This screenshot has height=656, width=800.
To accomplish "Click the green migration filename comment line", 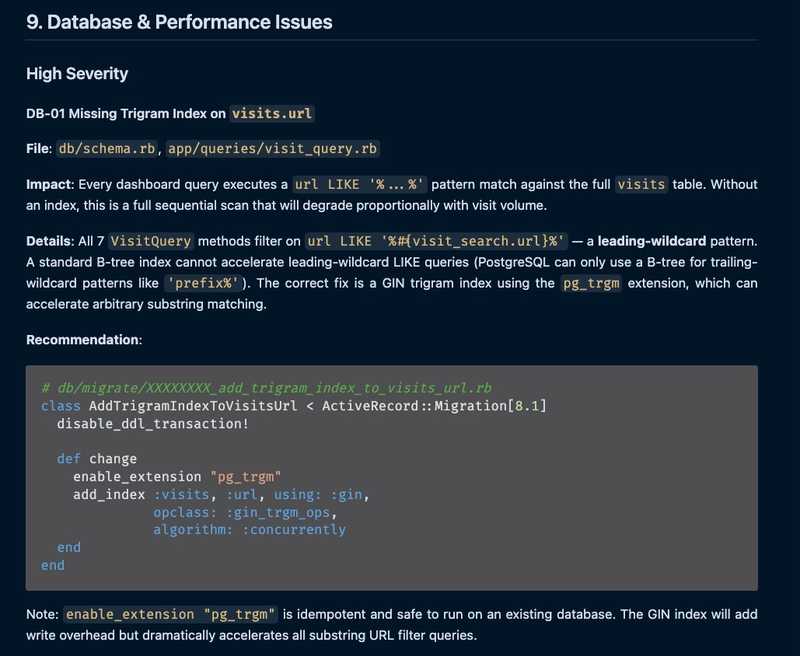I will [x=266, y=388].
